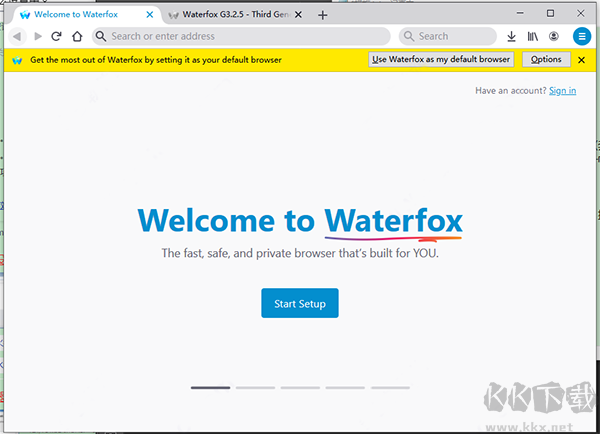Select the second onboarding progress indicator

pyautogui.click(x=255, y=388)
